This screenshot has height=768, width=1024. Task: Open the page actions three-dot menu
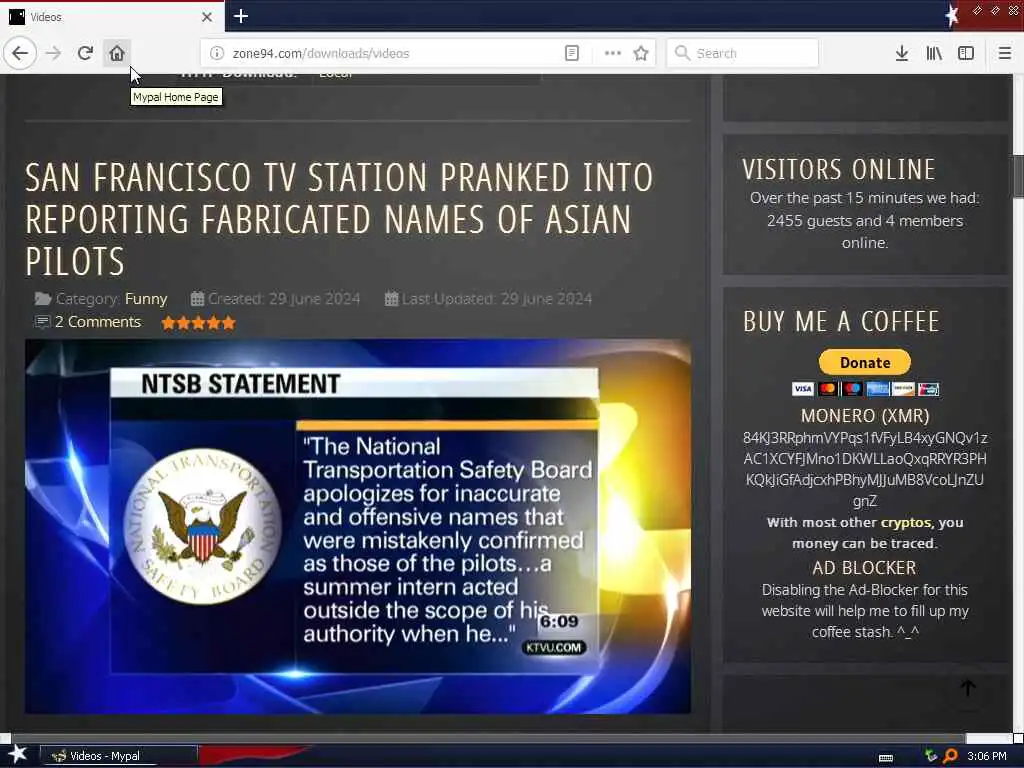(x=613, y=53)
